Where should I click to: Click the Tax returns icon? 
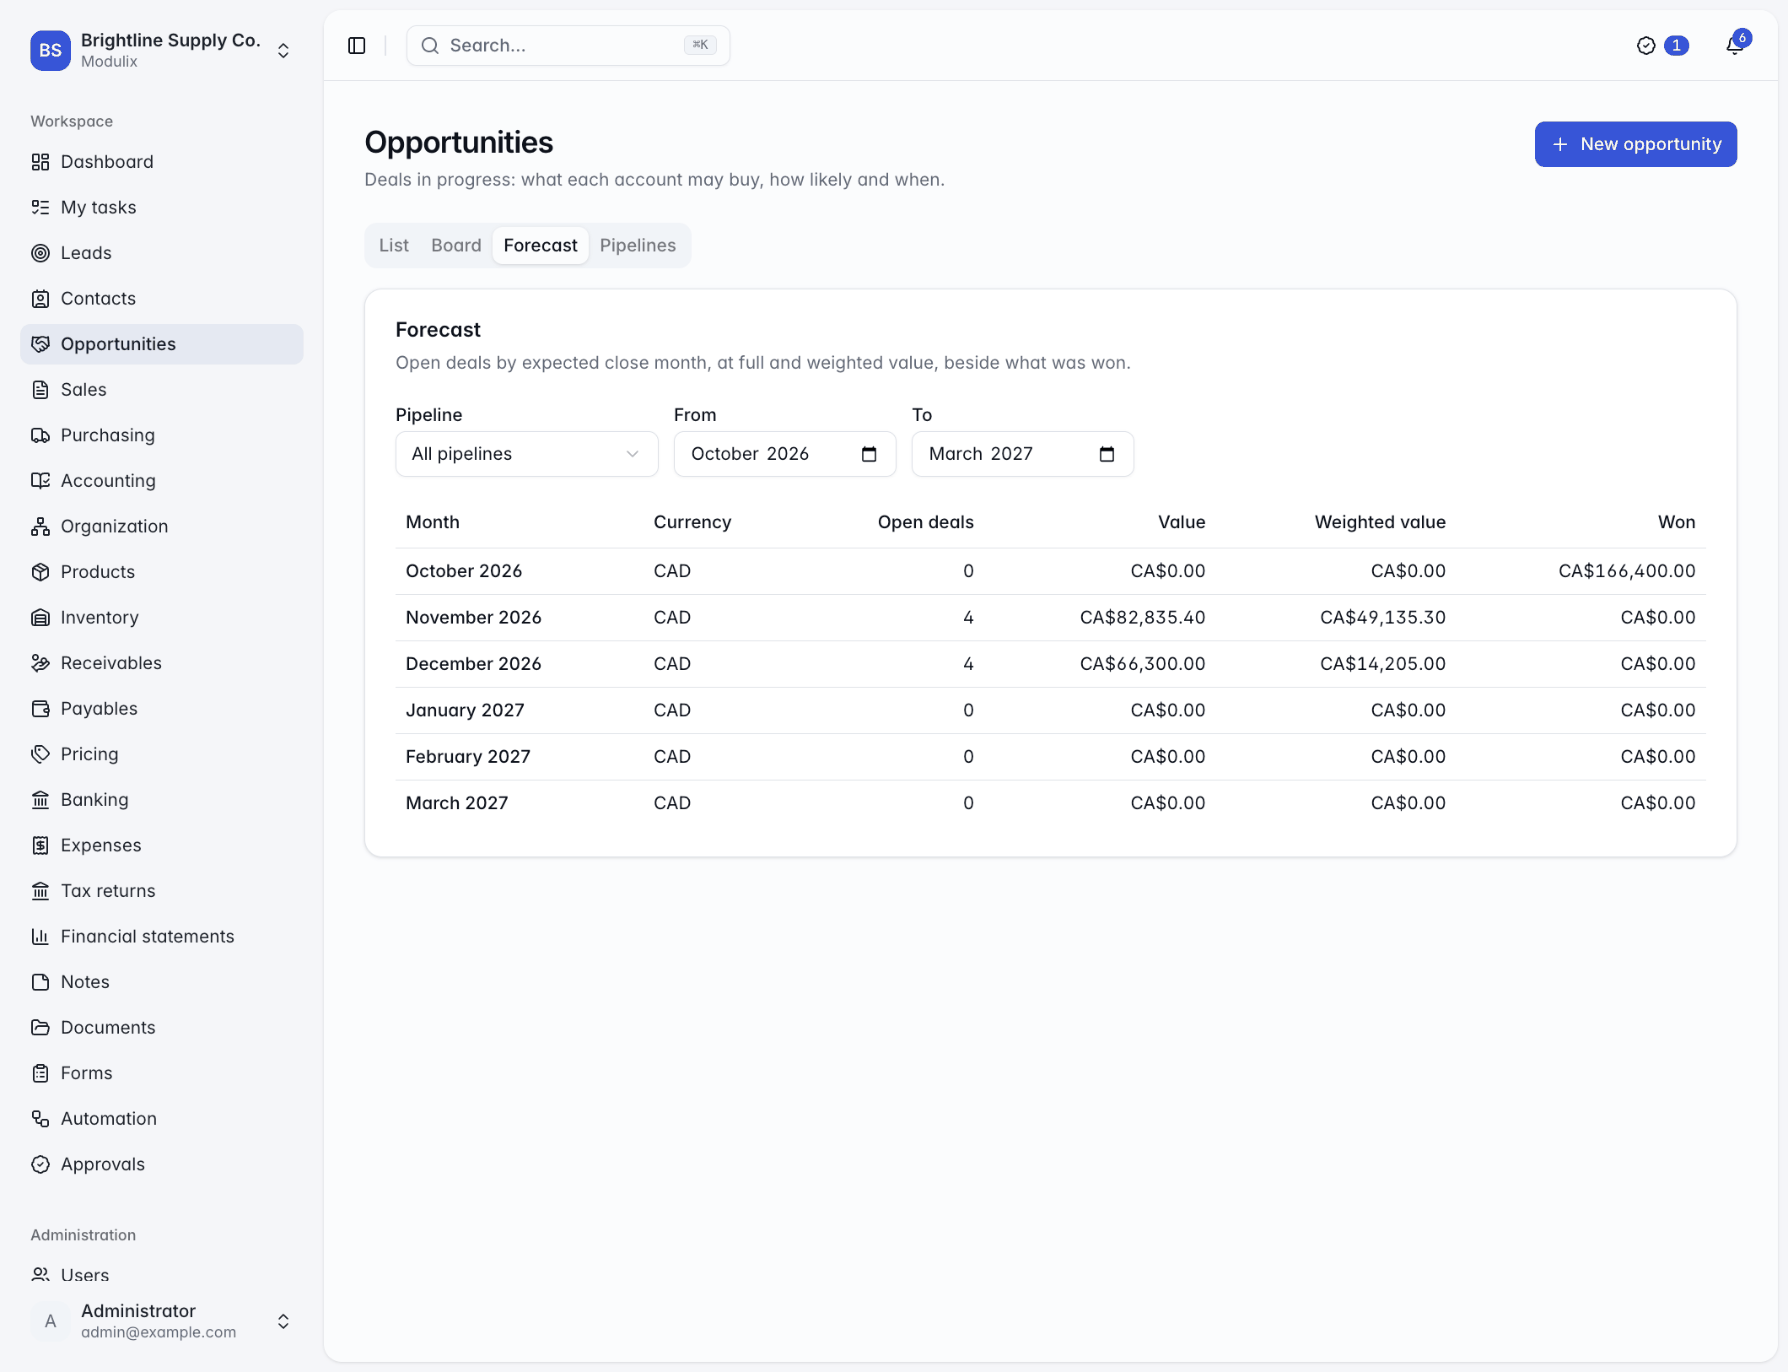click(40, 891)
